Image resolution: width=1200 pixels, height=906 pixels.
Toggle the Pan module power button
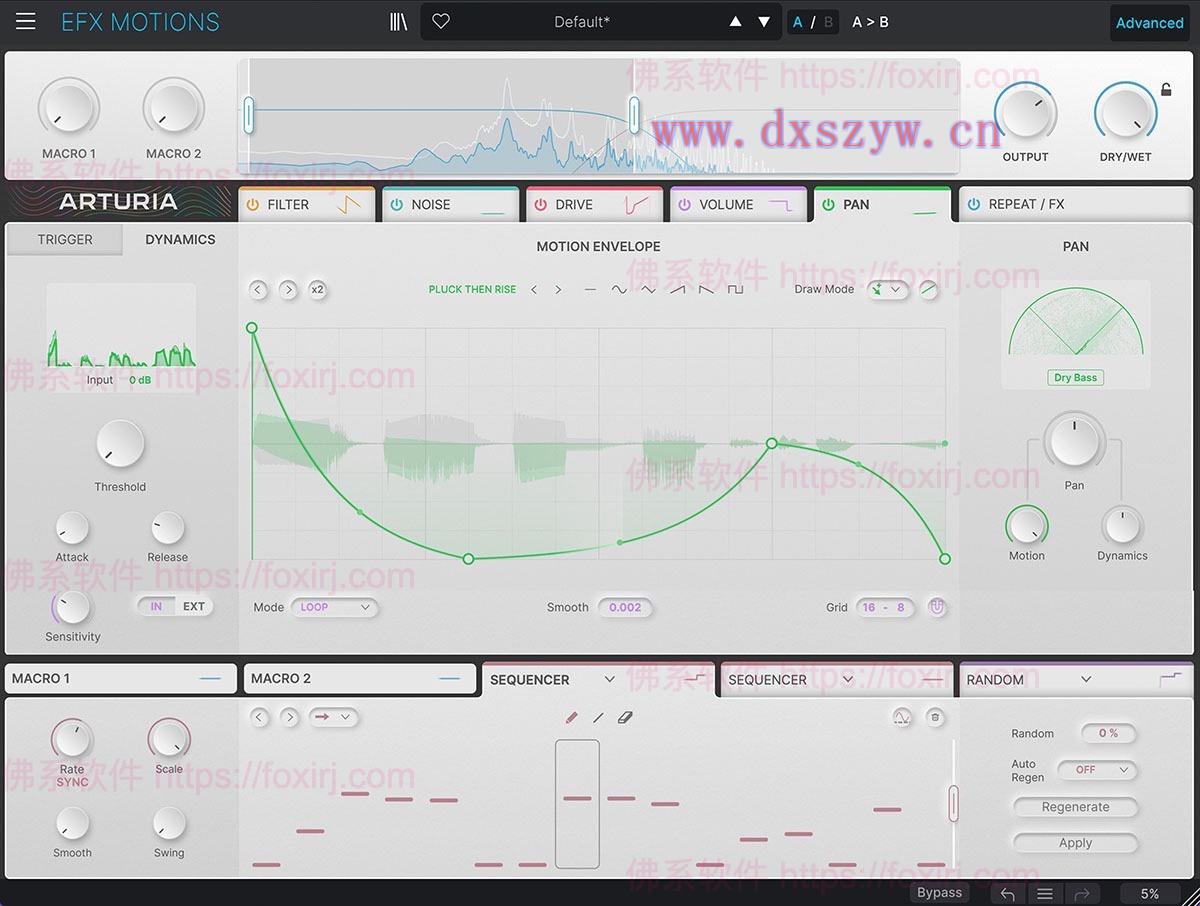[x=828, y=204]
